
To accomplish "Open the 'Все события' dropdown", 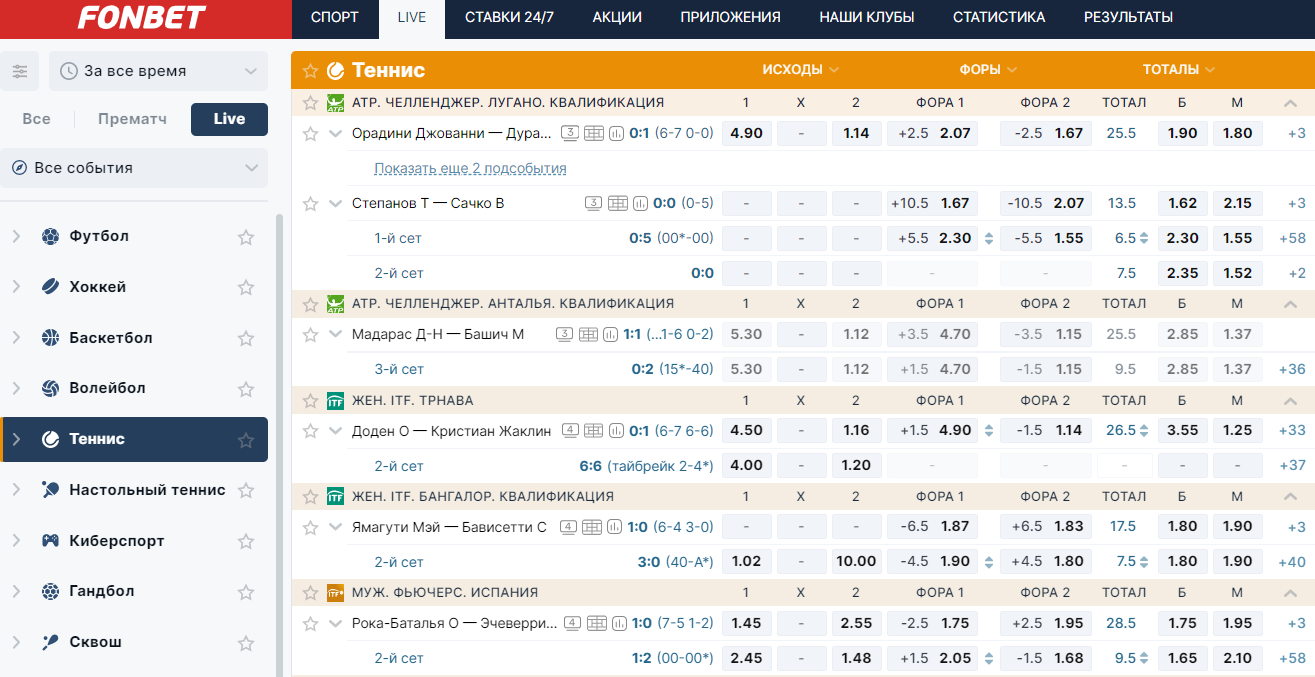I will [134, 168].
